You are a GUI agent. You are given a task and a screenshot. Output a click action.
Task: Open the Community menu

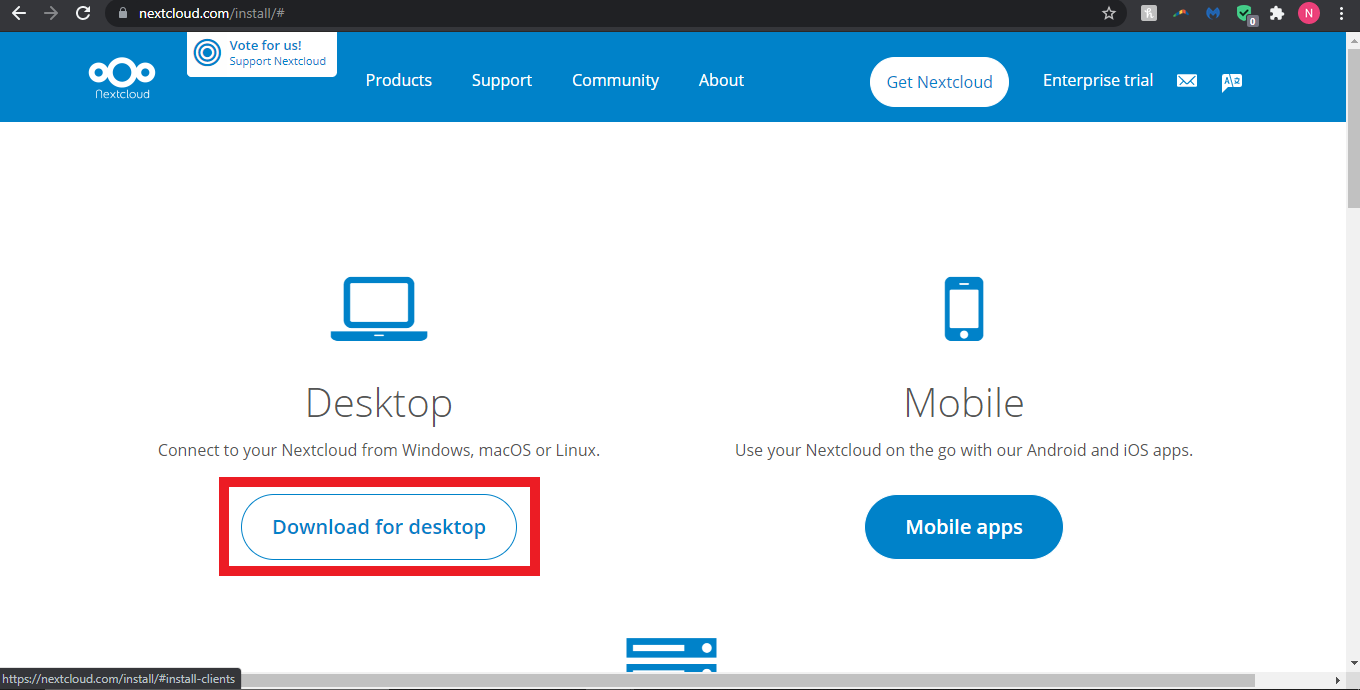point(615,80)
